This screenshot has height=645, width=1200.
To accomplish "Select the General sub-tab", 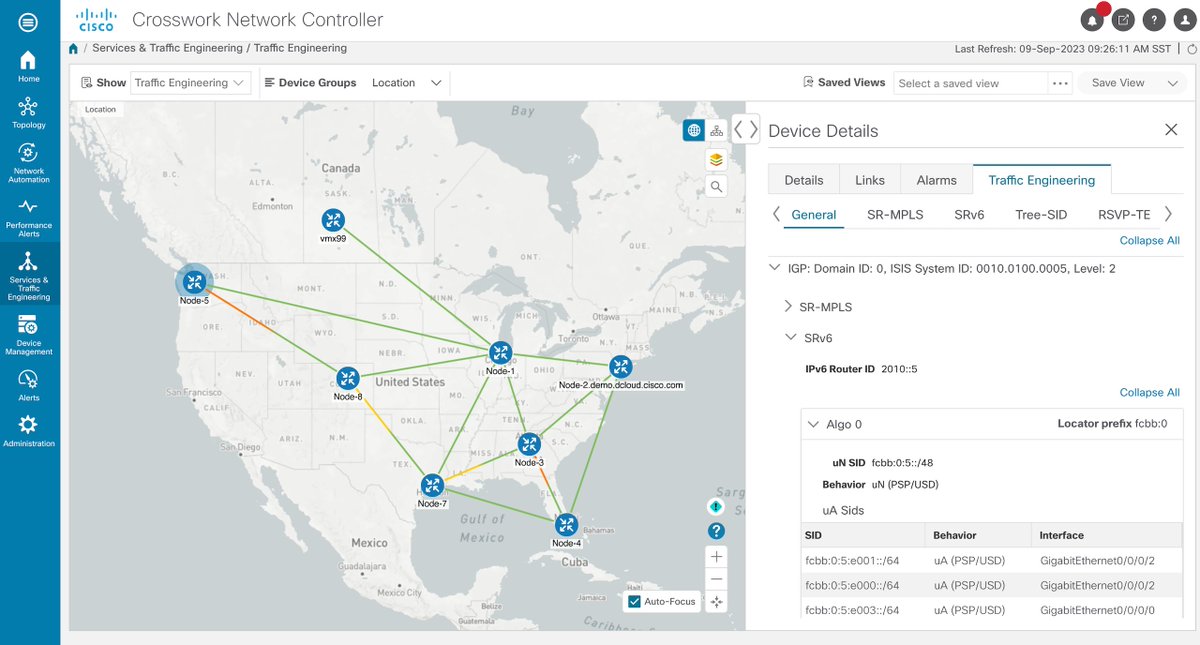I will coord(814,214).
